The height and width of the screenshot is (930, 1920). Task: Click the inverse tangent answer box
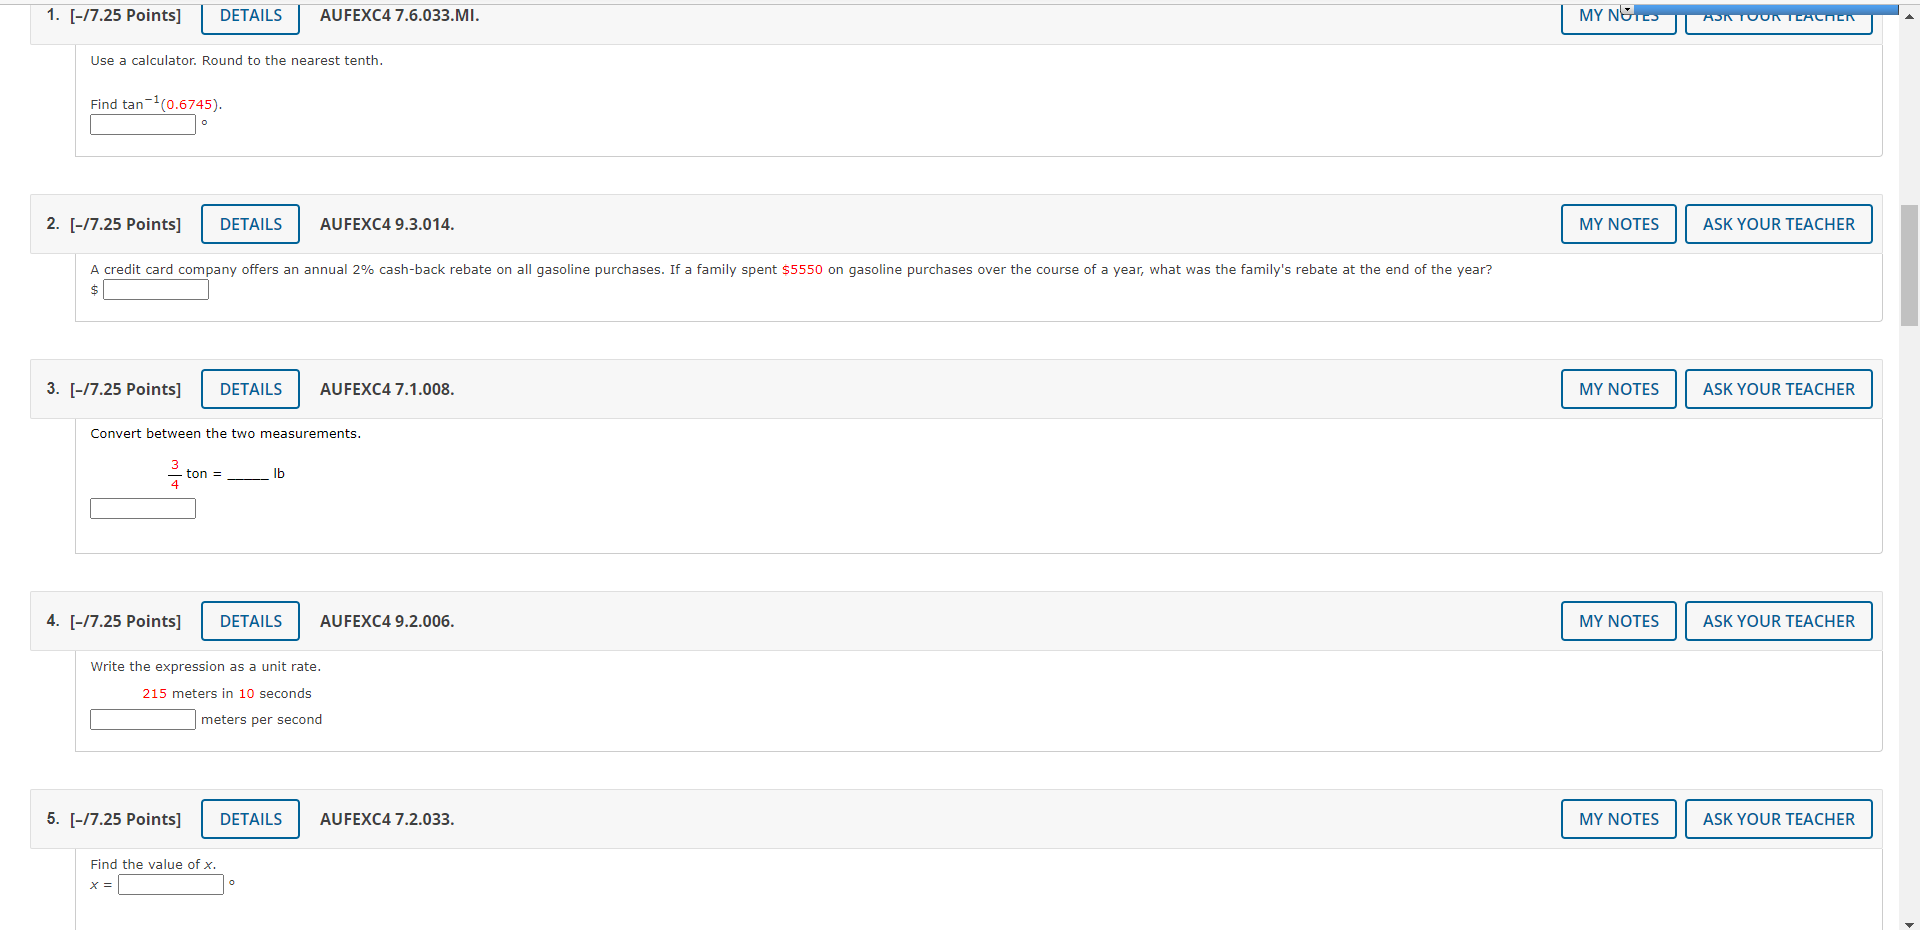(x=142, y=124)
